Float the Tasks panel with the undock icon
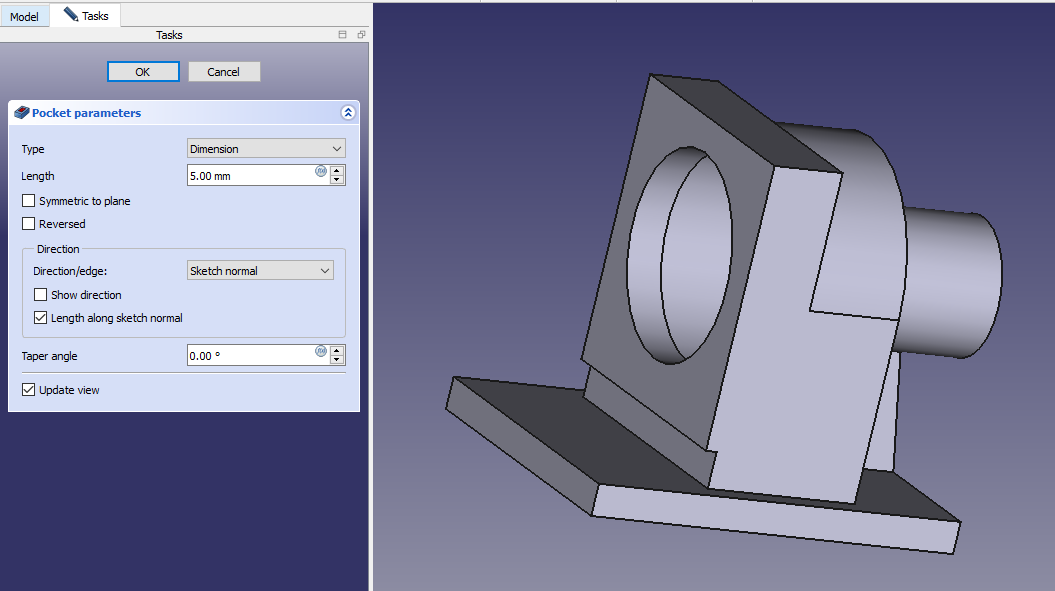Viewport: 1055px width, 591px height. pos(360,35)
